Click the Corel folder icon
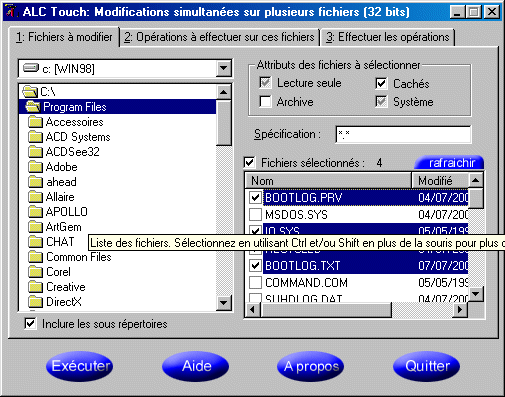The image size is (505, 397). pyautogui.click(x=35, y=272)
